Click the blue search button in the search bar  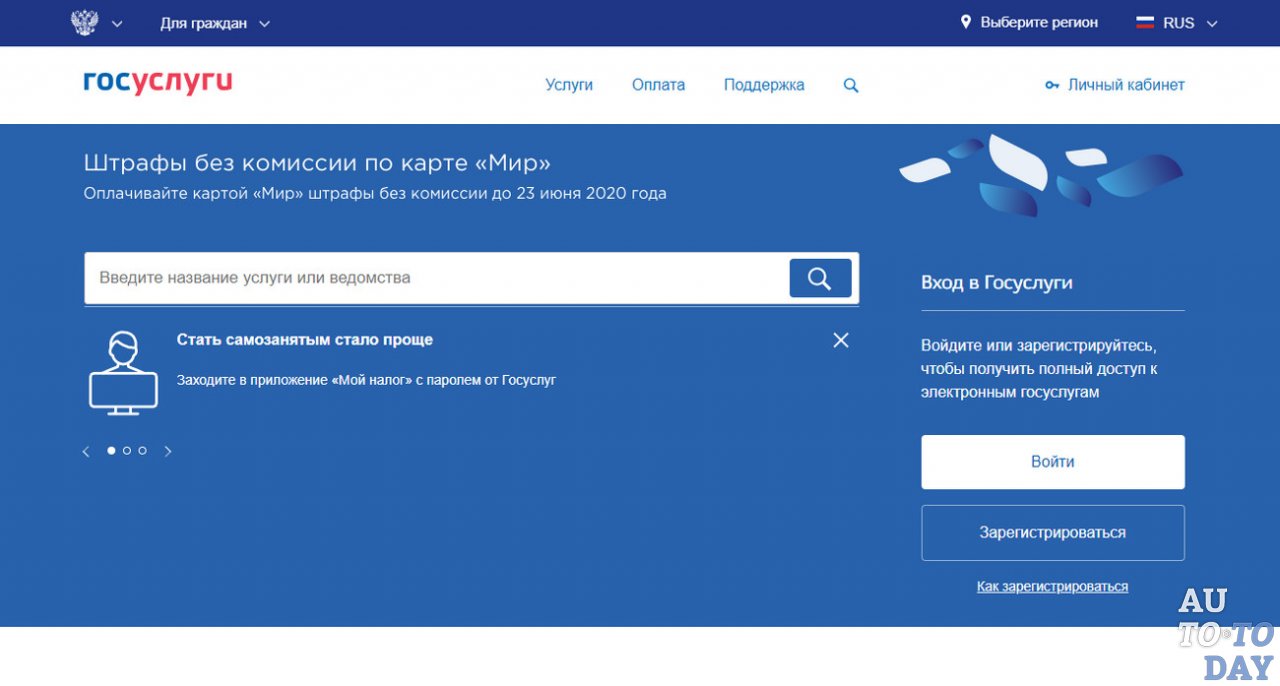coord(820,278)
